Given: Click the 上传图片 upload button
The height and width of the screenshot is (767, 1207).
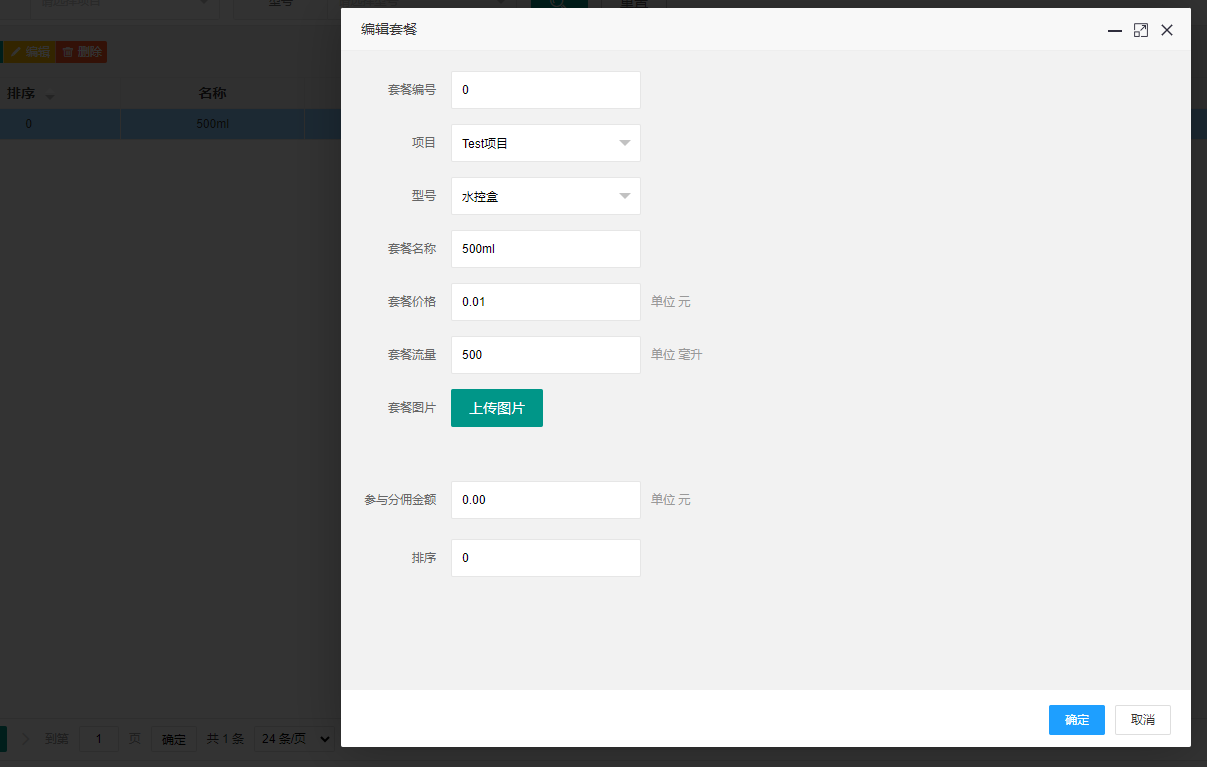Looking at the screenshot, I should click(497, 408).
